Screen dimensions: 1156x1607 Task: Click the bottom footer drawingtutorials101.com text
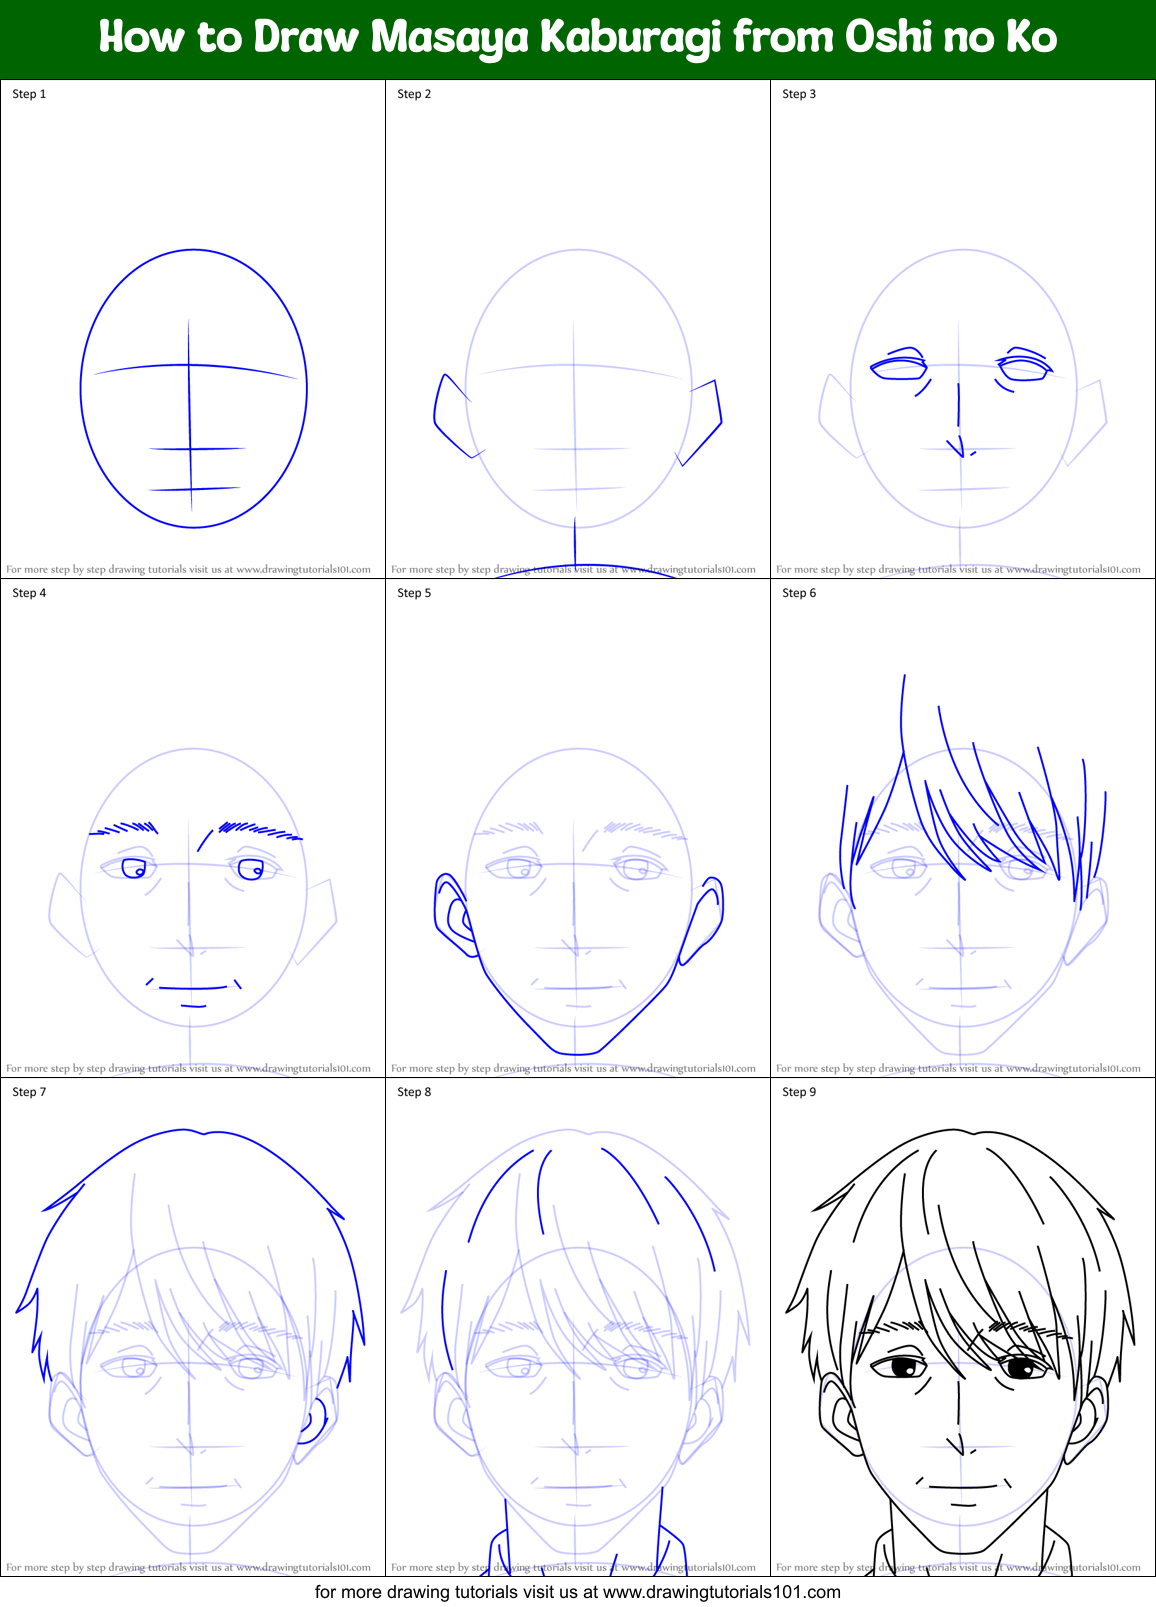click(578, 1592)
